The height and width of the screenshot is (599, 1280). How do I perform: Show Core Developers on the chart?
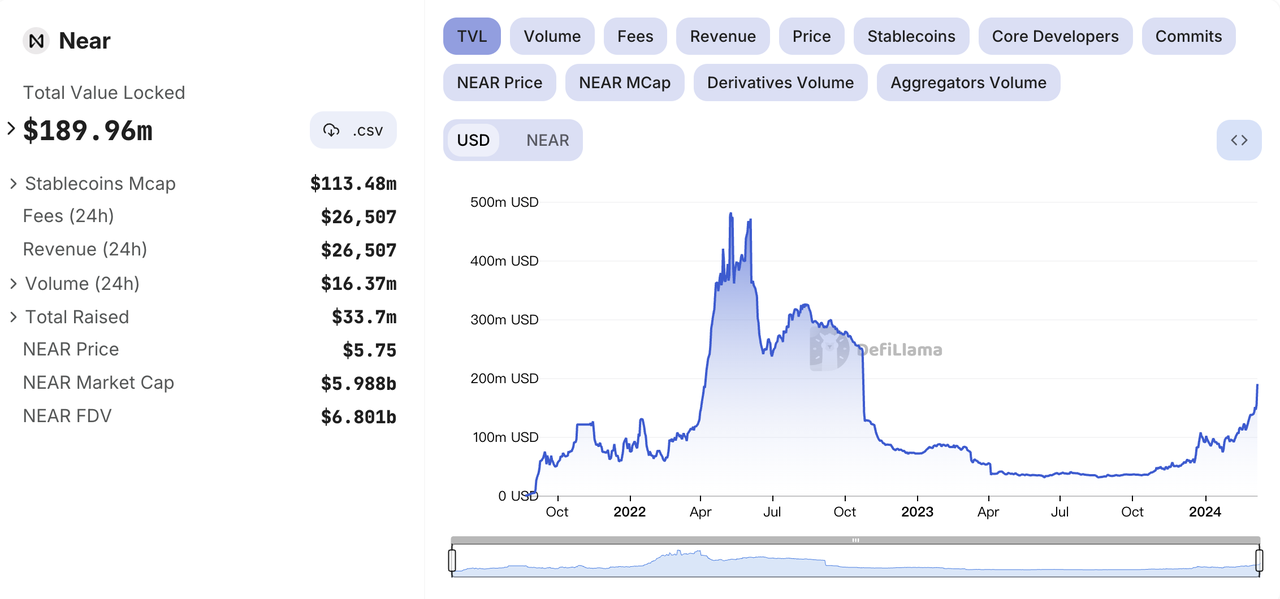[1055, 36]
